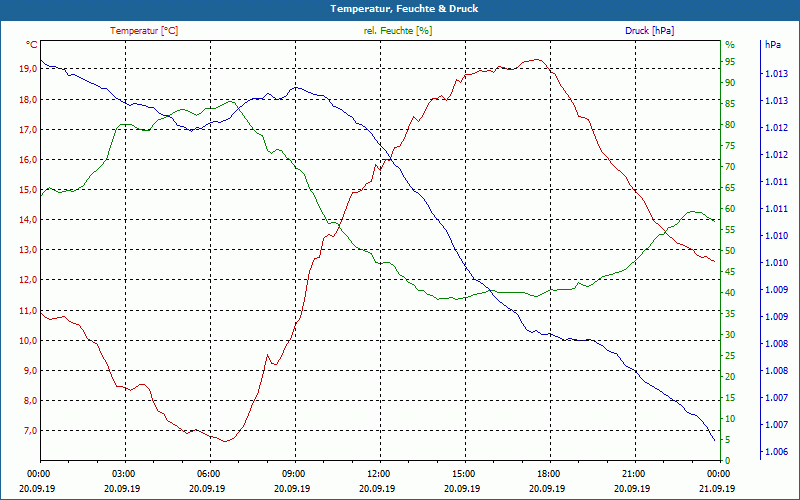The image size is (800, 500).
Task: Click green humidity axis tick 95
Action: (x=730, y=62)
